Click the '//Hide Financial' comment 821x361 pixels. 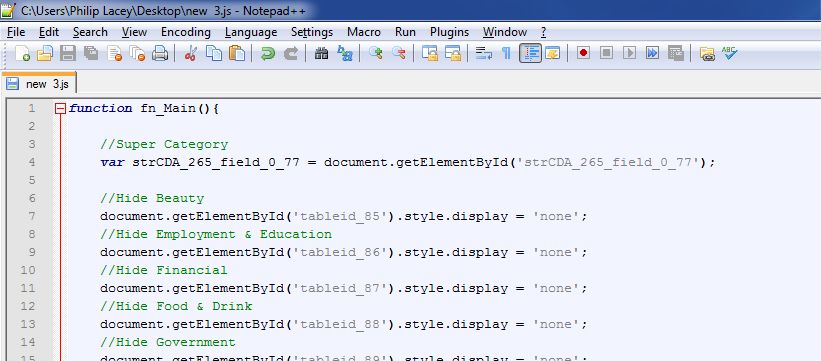(164, 270)
